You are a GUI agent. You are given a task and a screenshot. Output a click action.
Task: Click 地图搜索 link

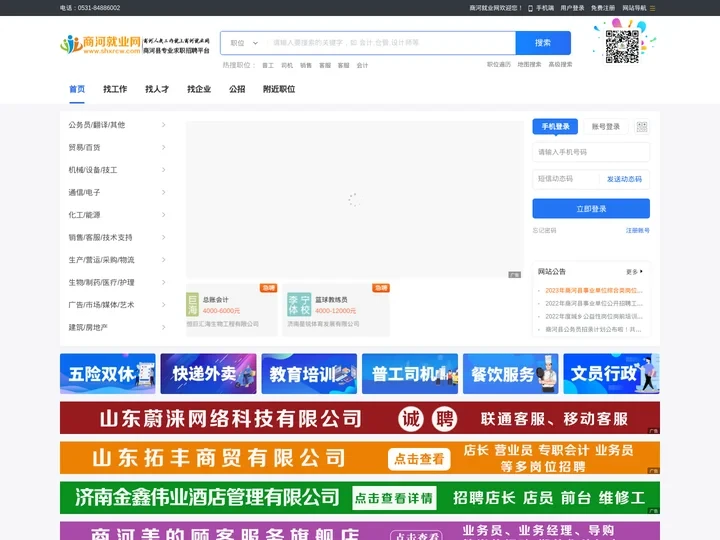(x=529, y=65)
